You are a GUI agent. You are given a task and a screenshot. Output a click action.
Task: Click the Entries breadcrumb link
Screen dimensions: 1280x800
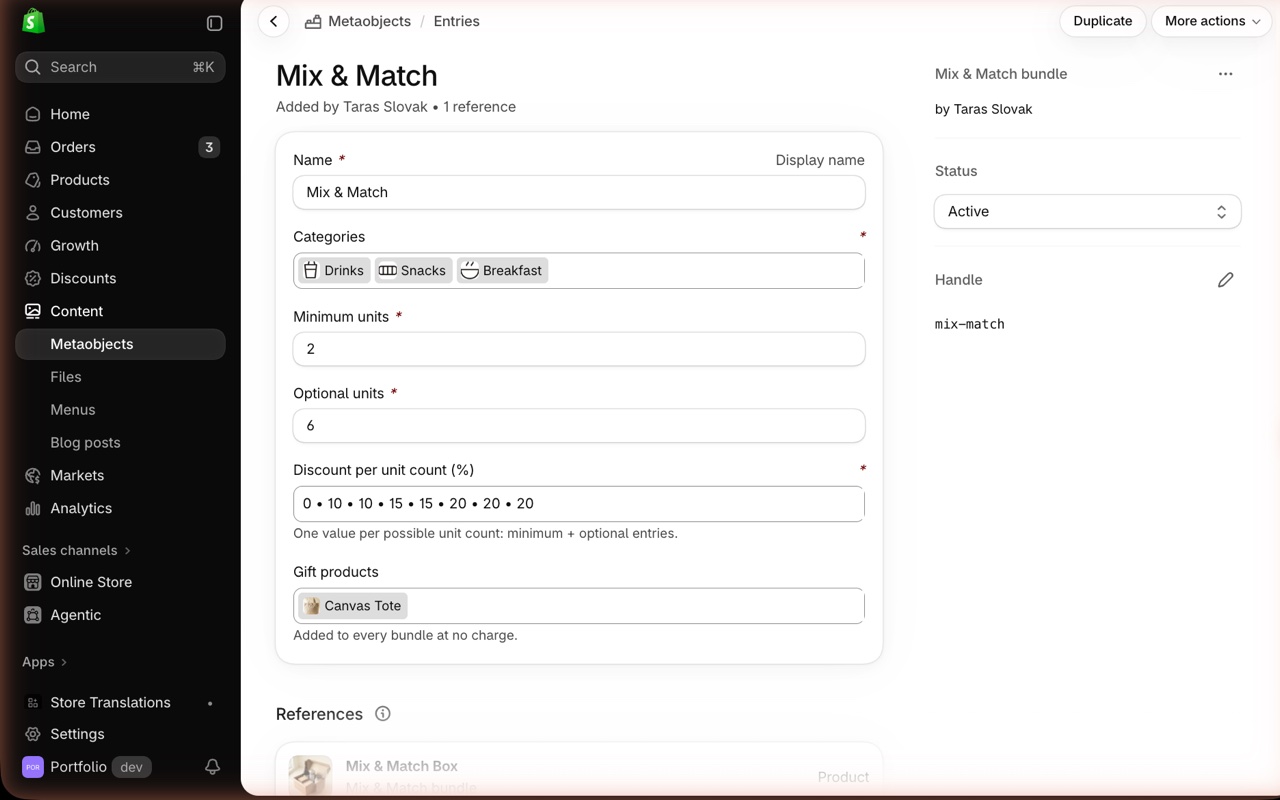tap(457, 21)
